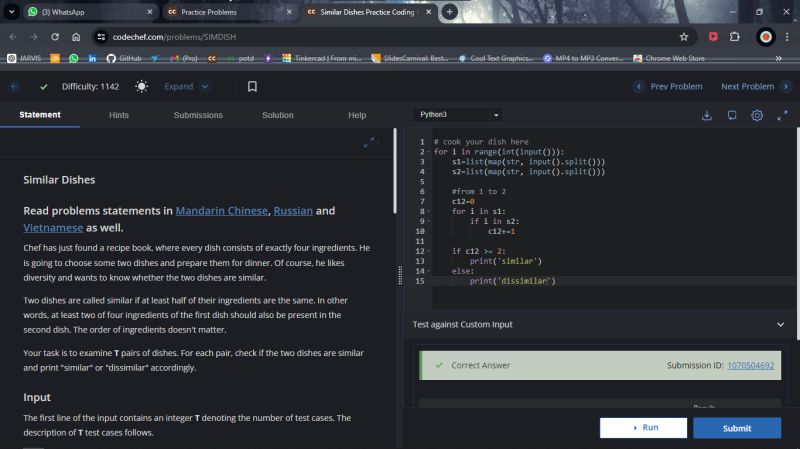Click the Run button
The height and width of the screenshot is (449, 800).
643,428
